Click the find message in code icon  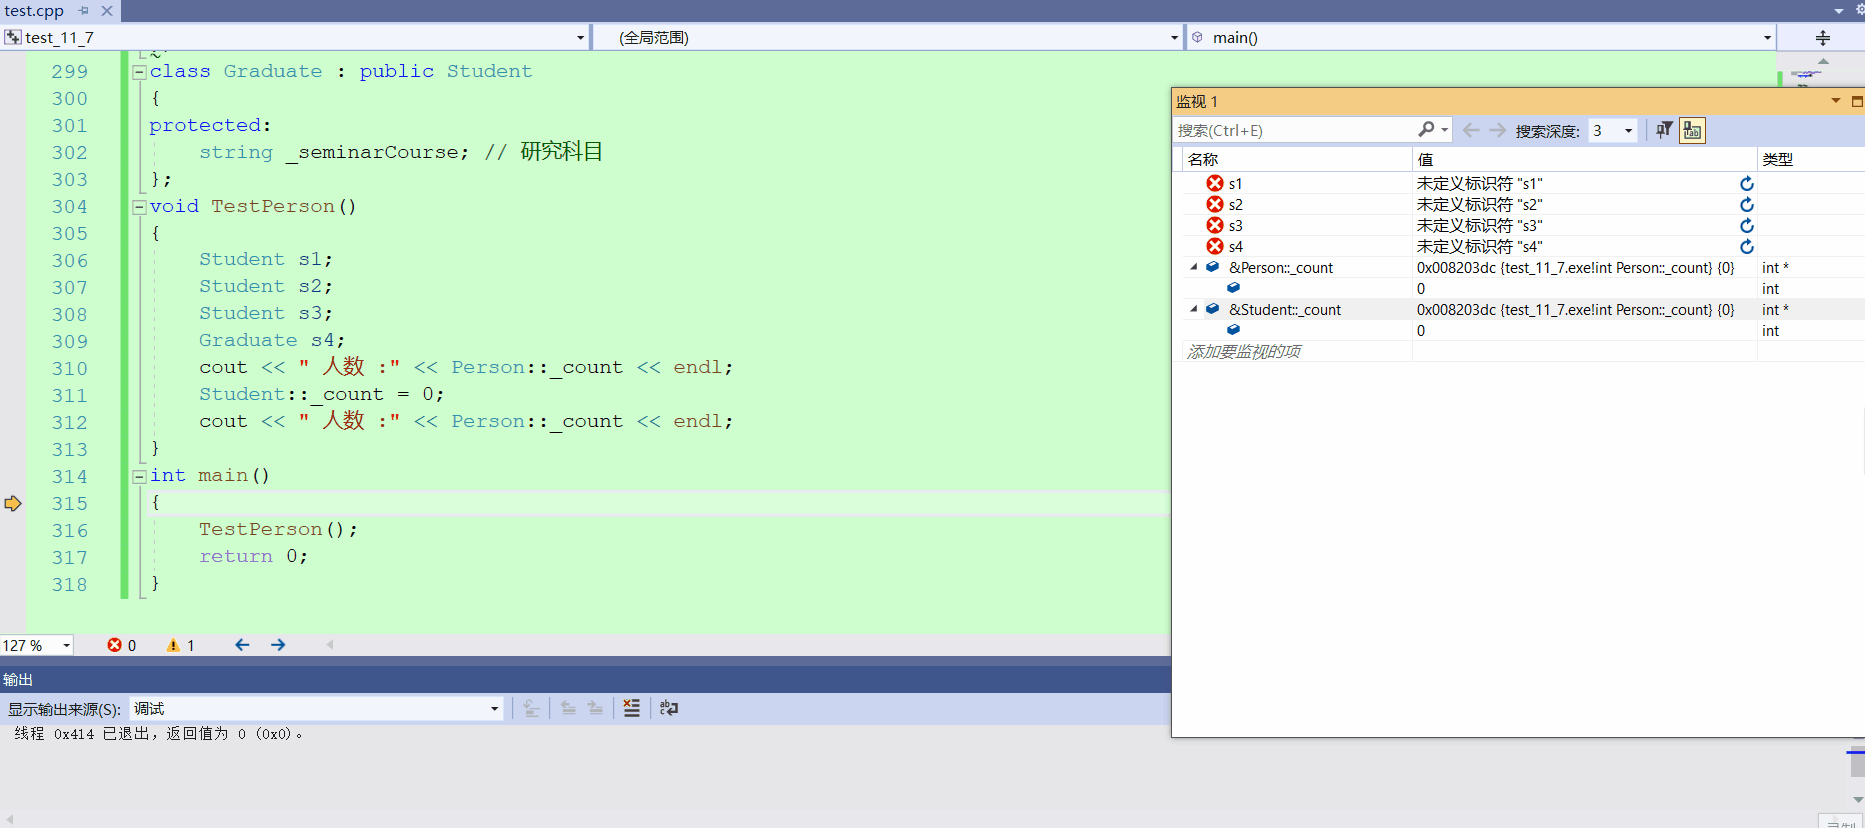(531, 708)
